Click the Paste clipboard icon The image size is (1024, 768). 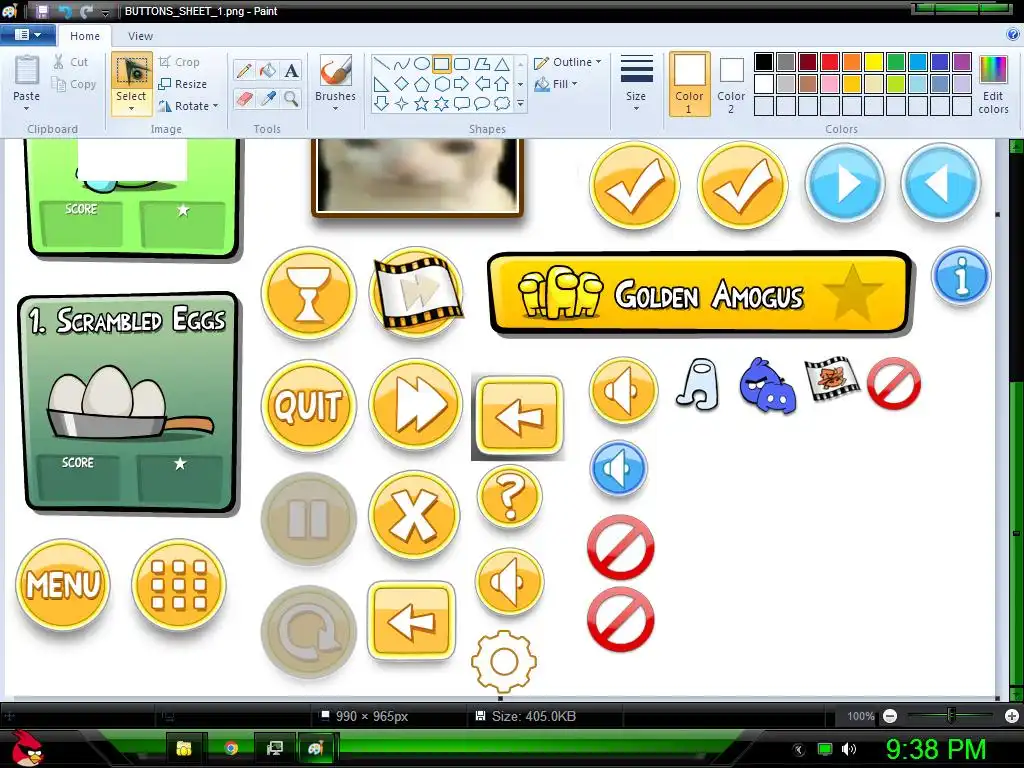click(27, 71)
